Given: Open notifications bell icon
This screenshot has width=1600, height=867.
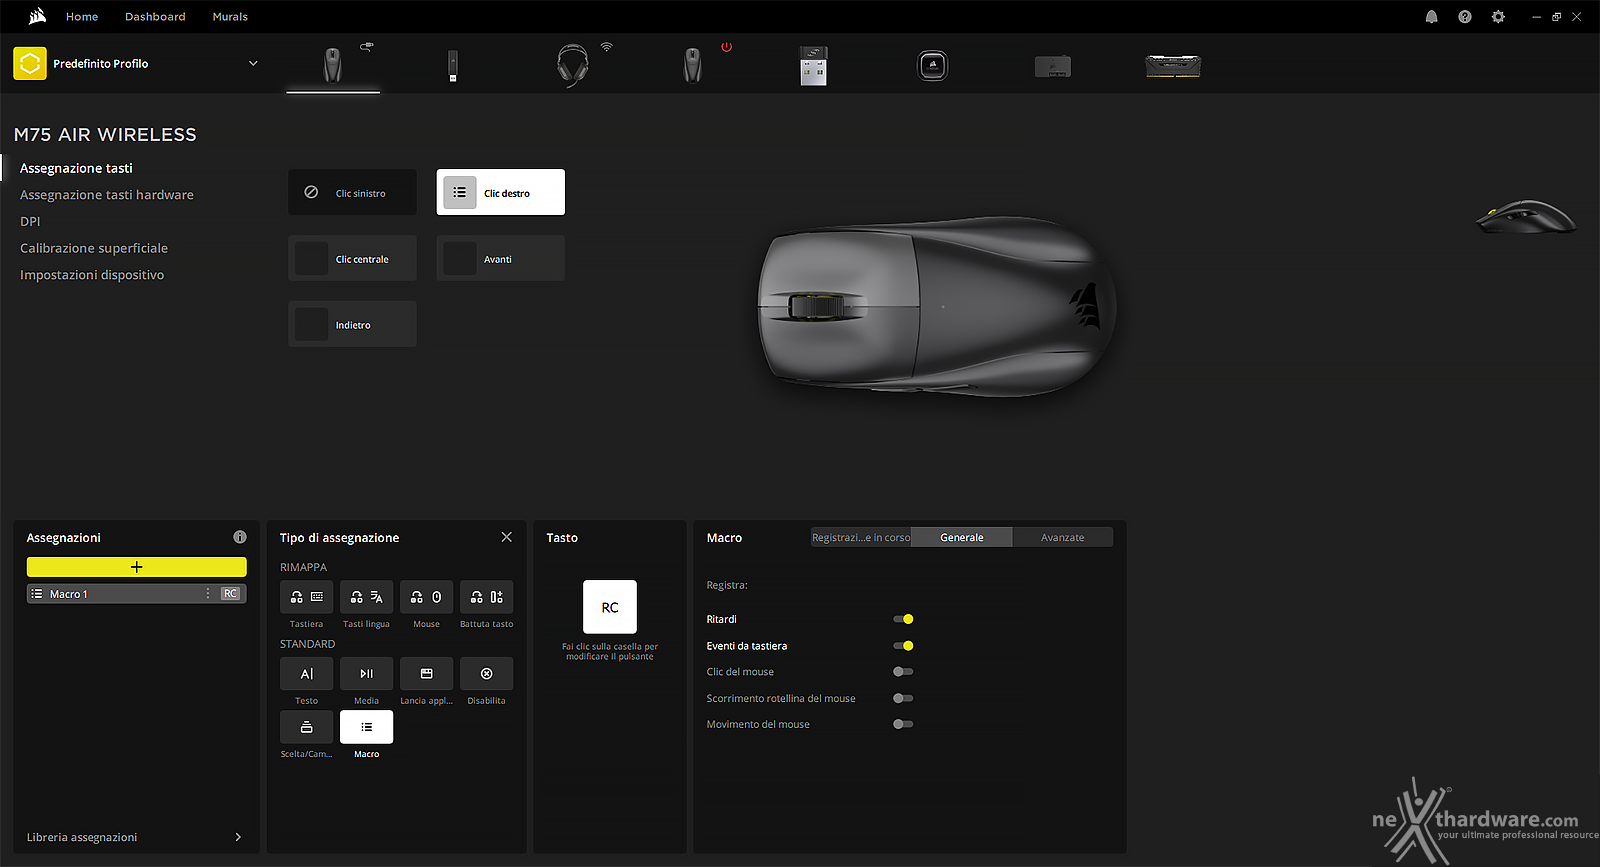Looking at the screenshot, I should tap(1432, 17).
